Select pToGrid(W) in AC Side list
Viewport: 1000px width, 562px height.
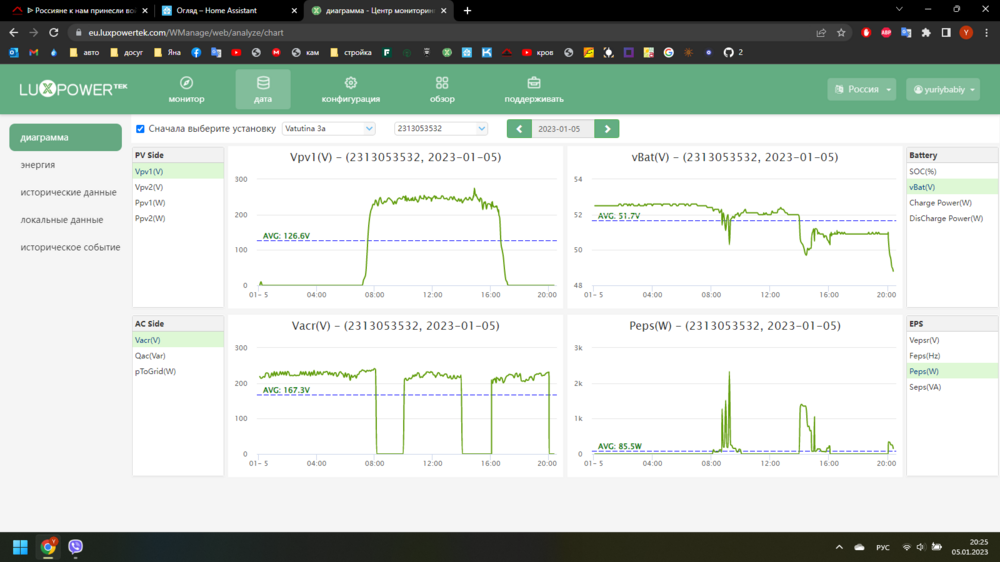coord(155,372)
